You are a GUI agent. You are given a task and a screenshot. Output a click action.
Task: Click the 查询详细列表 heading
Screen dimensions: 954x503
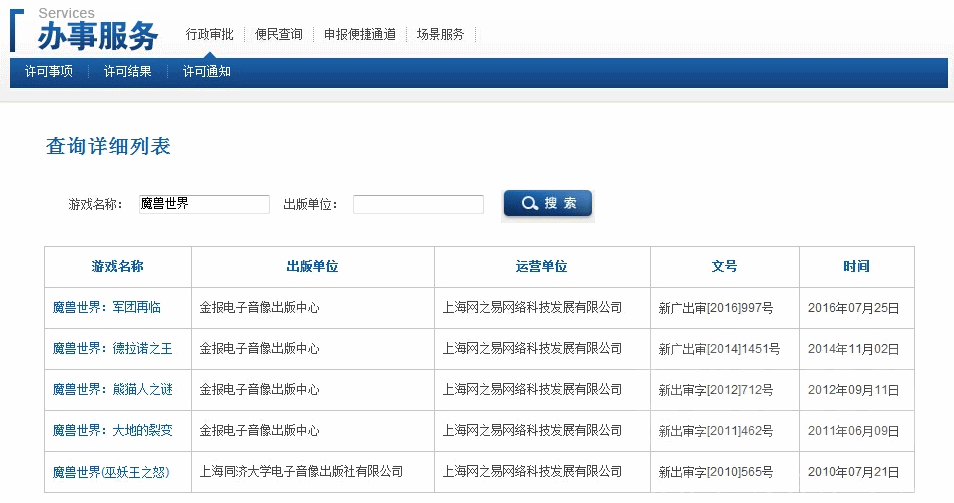108,146
